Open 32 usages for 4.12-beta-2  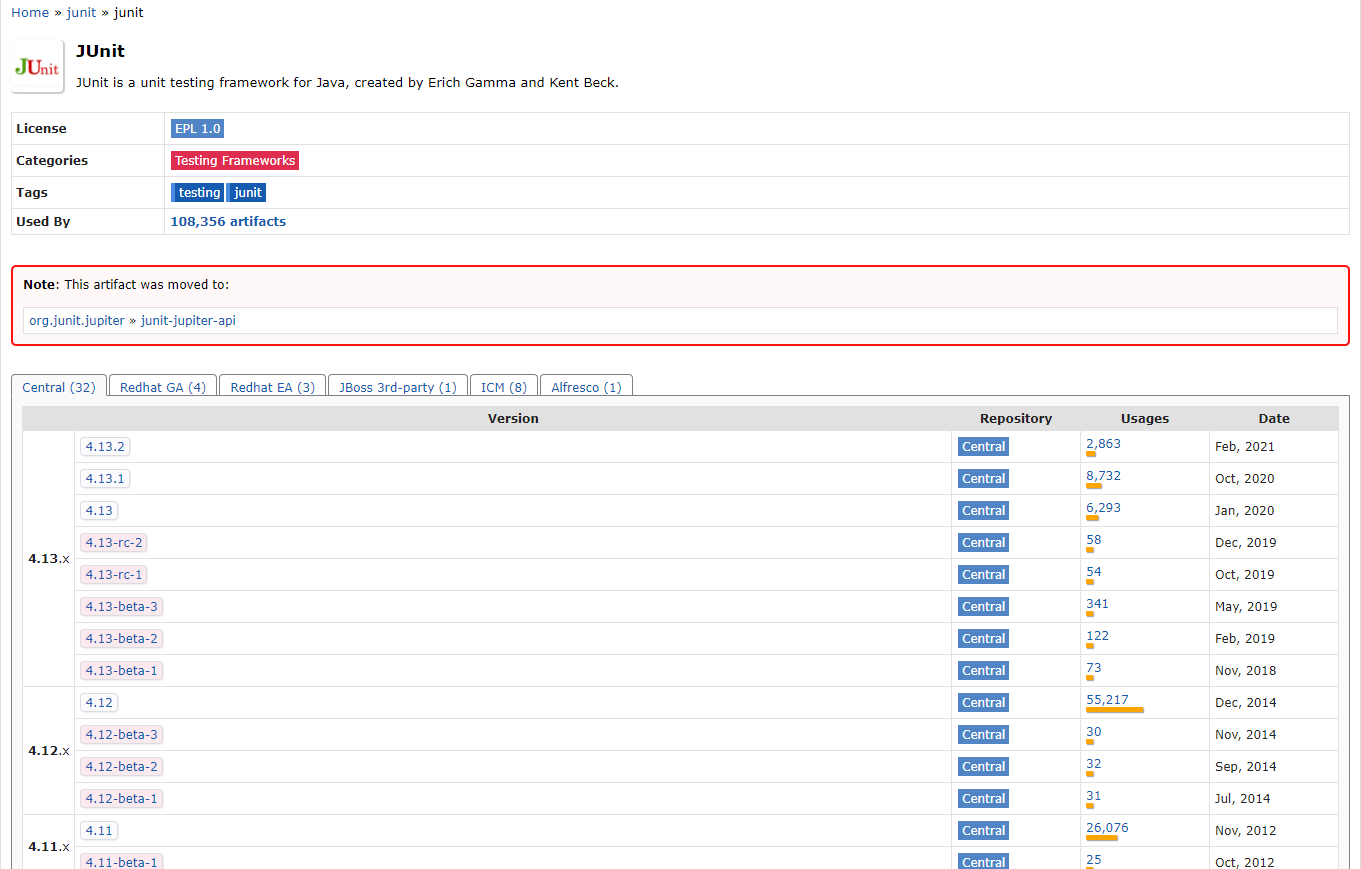pyautogui.click(x=1094, y=764)
